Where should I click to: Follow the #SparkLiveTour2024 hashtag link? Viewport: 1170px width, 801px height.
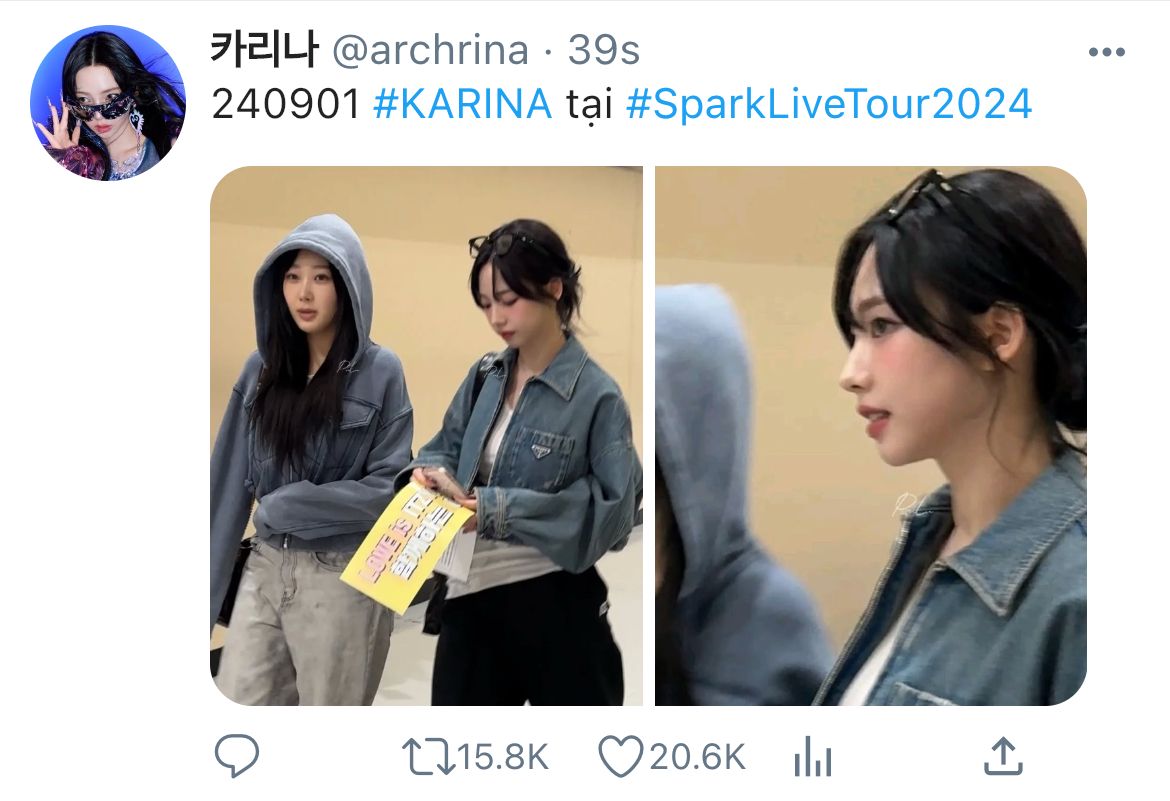[829, 103]
